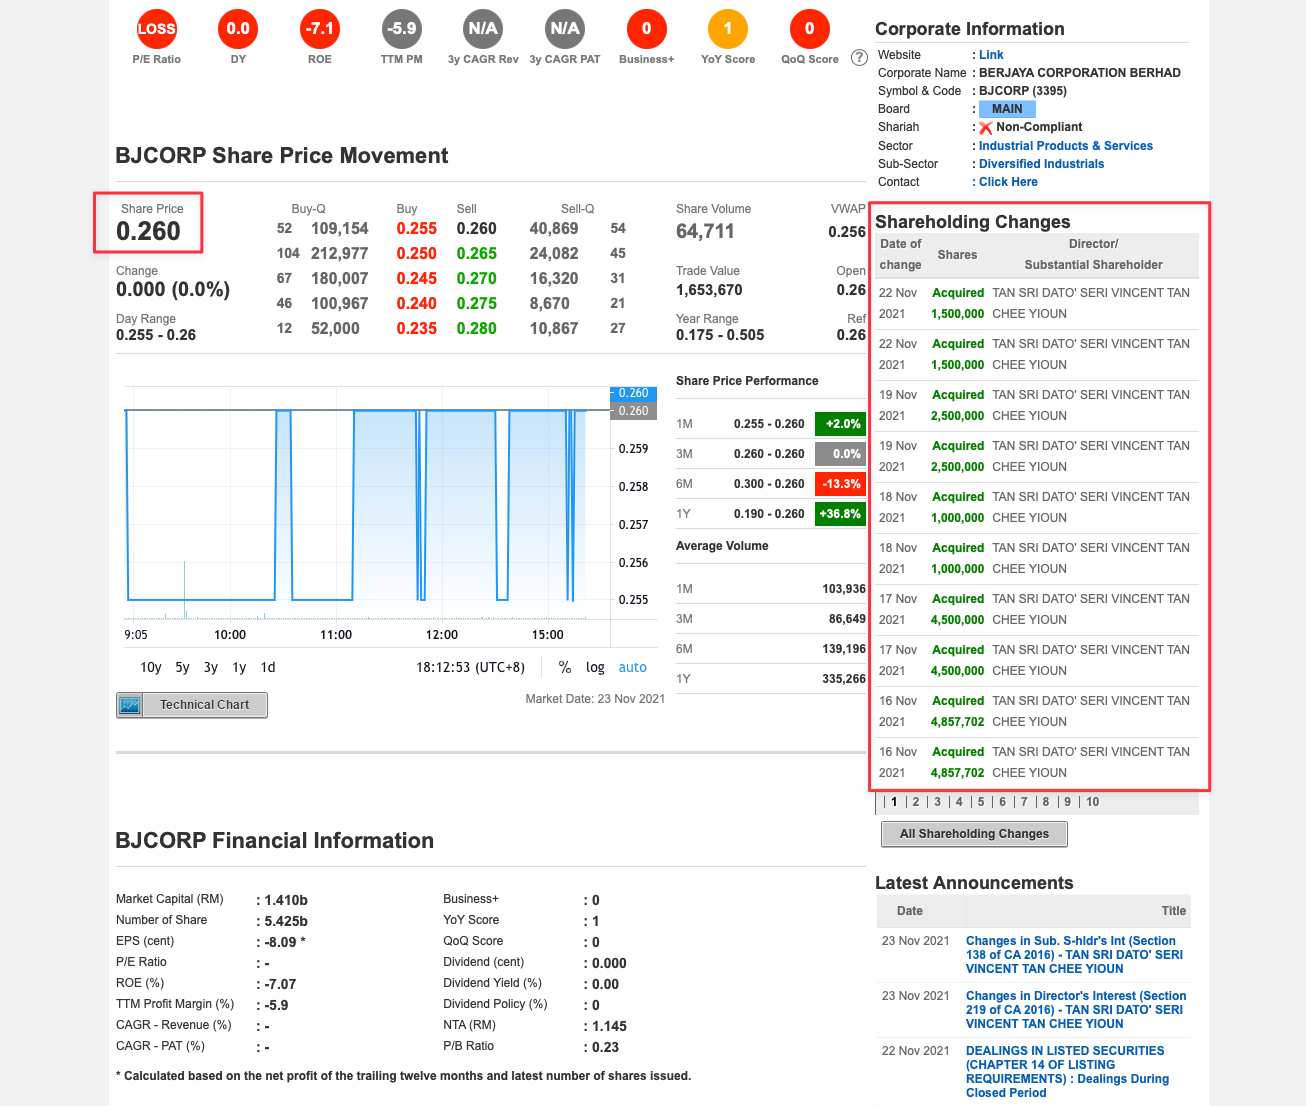Click the QoQ Score circle
Screen dimensions: 1306x1106
pyautogui.click(x=810, y=29)
